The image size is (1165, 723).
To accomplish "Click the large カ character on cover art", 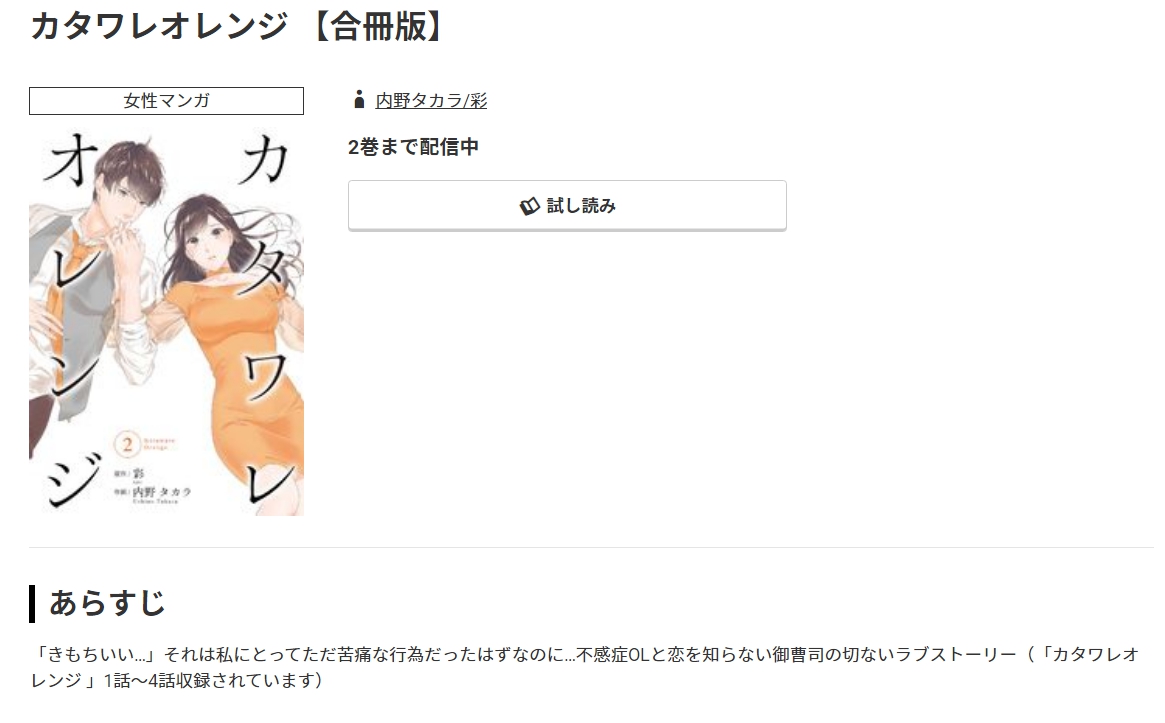I will [263, 163].
